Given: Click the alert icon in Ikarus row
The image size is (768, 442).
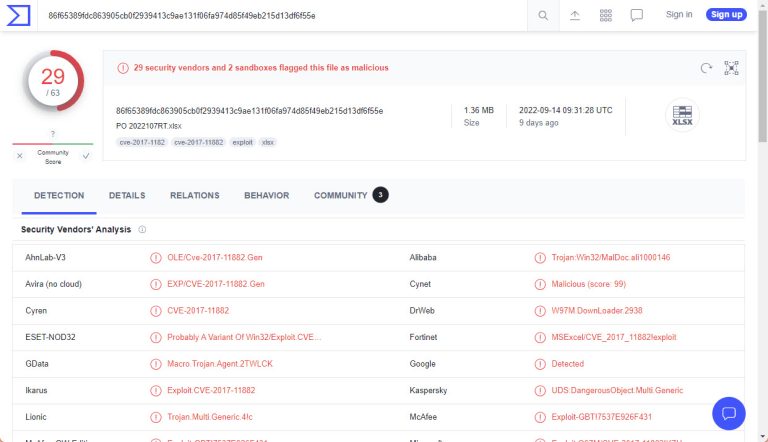Looking at the screenshot, I should point(156,391).
